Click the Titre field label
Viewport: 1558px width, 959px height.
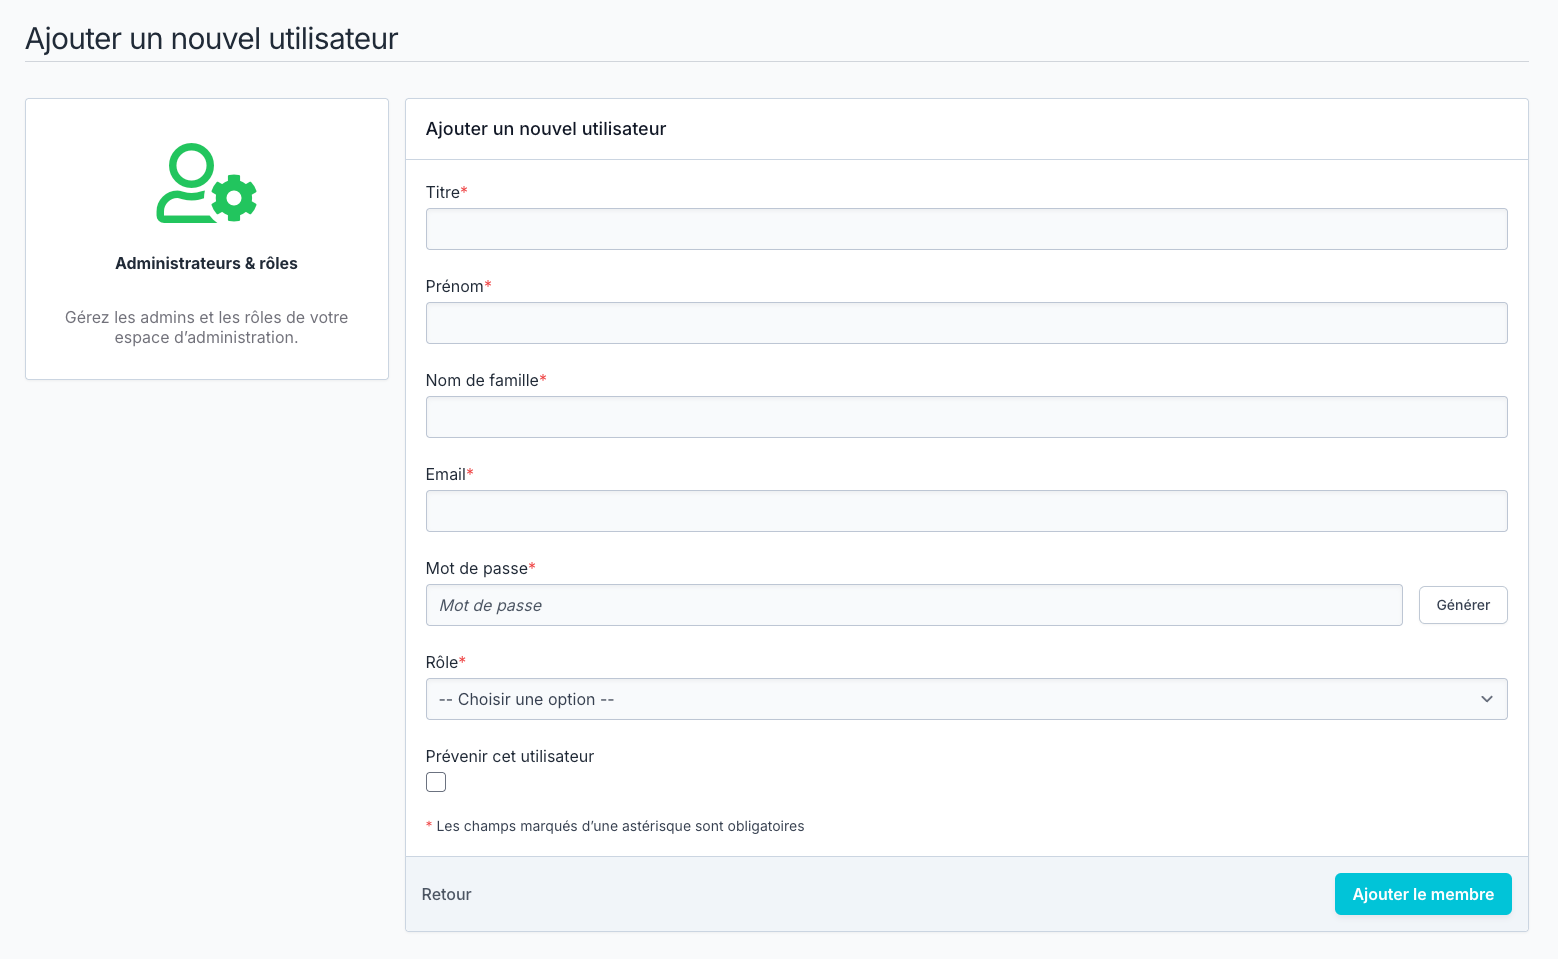tap(442, 192)
